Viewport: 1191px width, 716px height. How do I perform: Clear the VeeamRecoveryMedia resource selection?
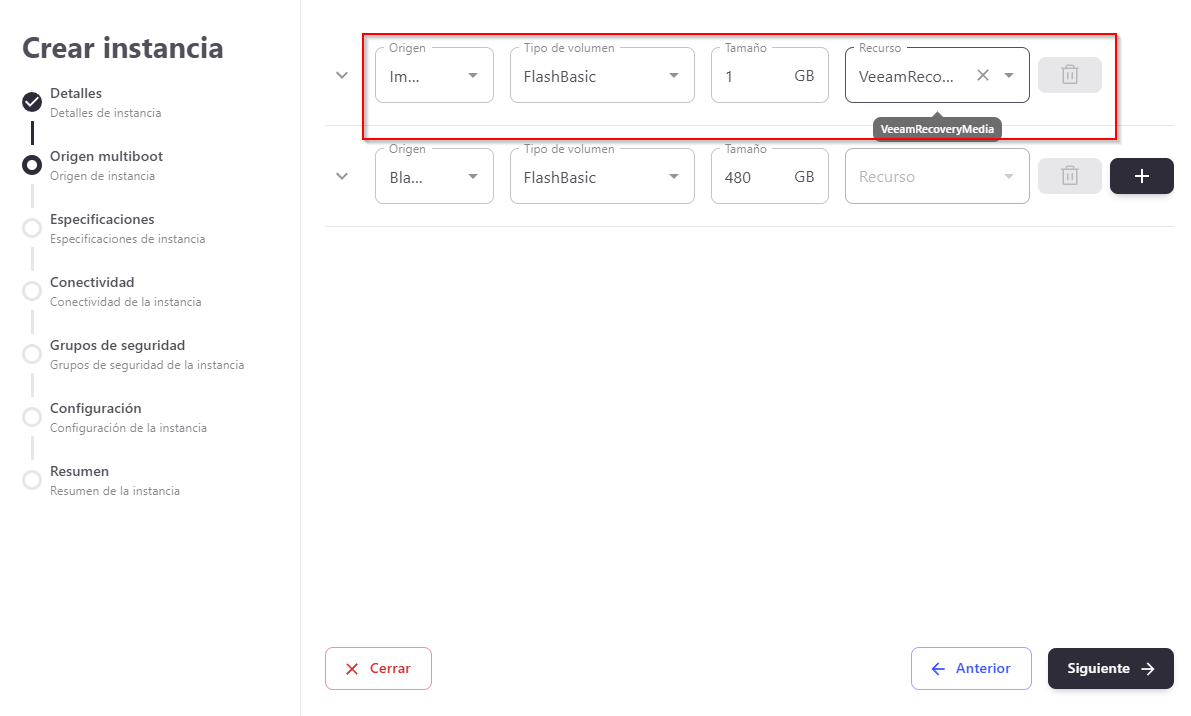point(982,75)
